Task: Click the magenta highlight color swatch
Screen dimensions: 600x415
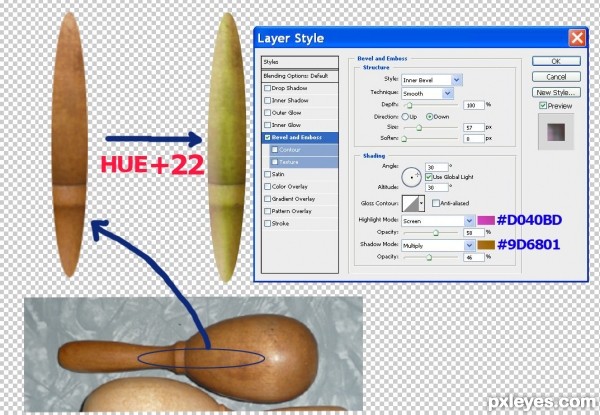Action: click(486, 220)
